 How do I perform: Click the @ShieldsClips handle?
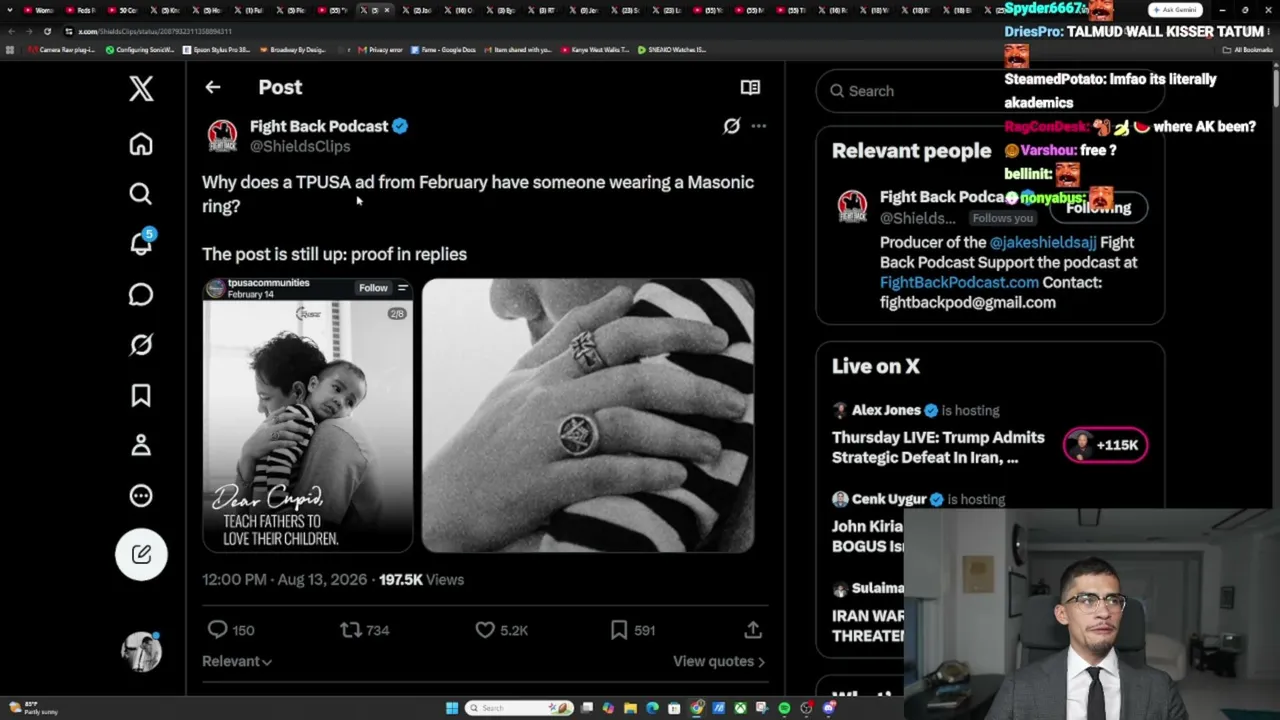tap(300, 146)
